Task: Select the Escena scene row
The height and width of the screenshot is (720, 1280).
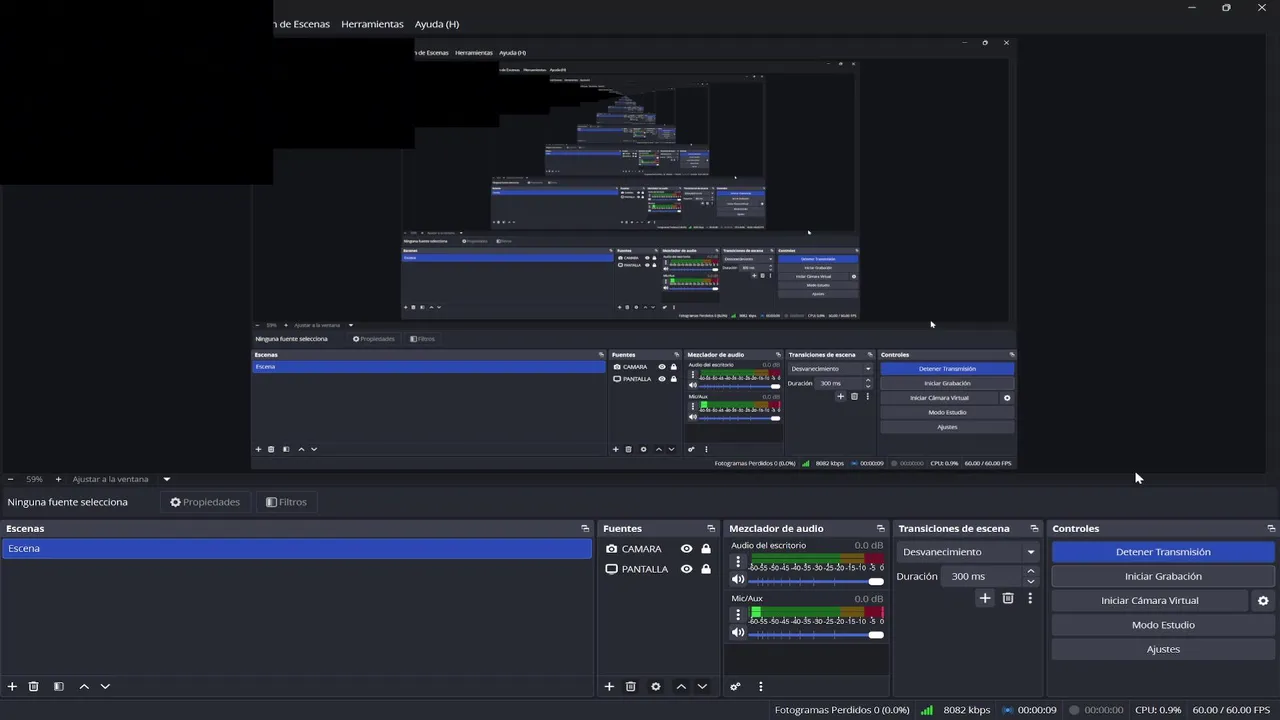Action: click(297, 549)
